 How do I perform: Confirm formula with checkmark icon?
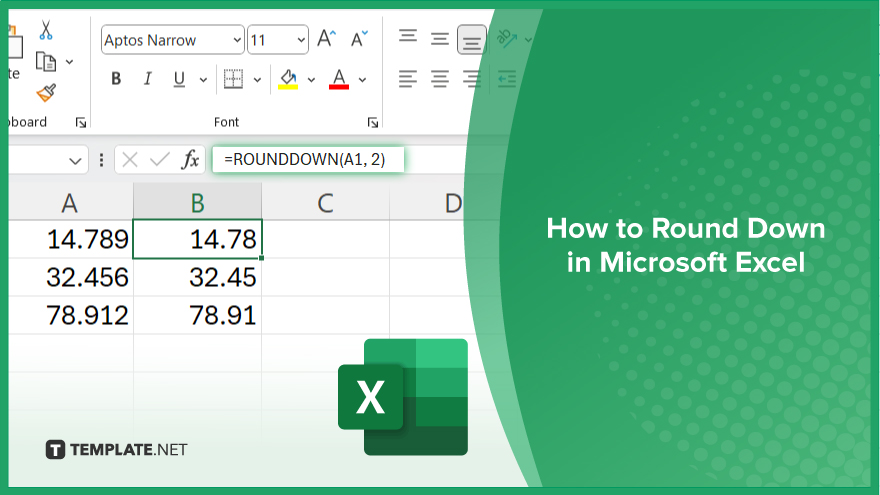point(160,160)
